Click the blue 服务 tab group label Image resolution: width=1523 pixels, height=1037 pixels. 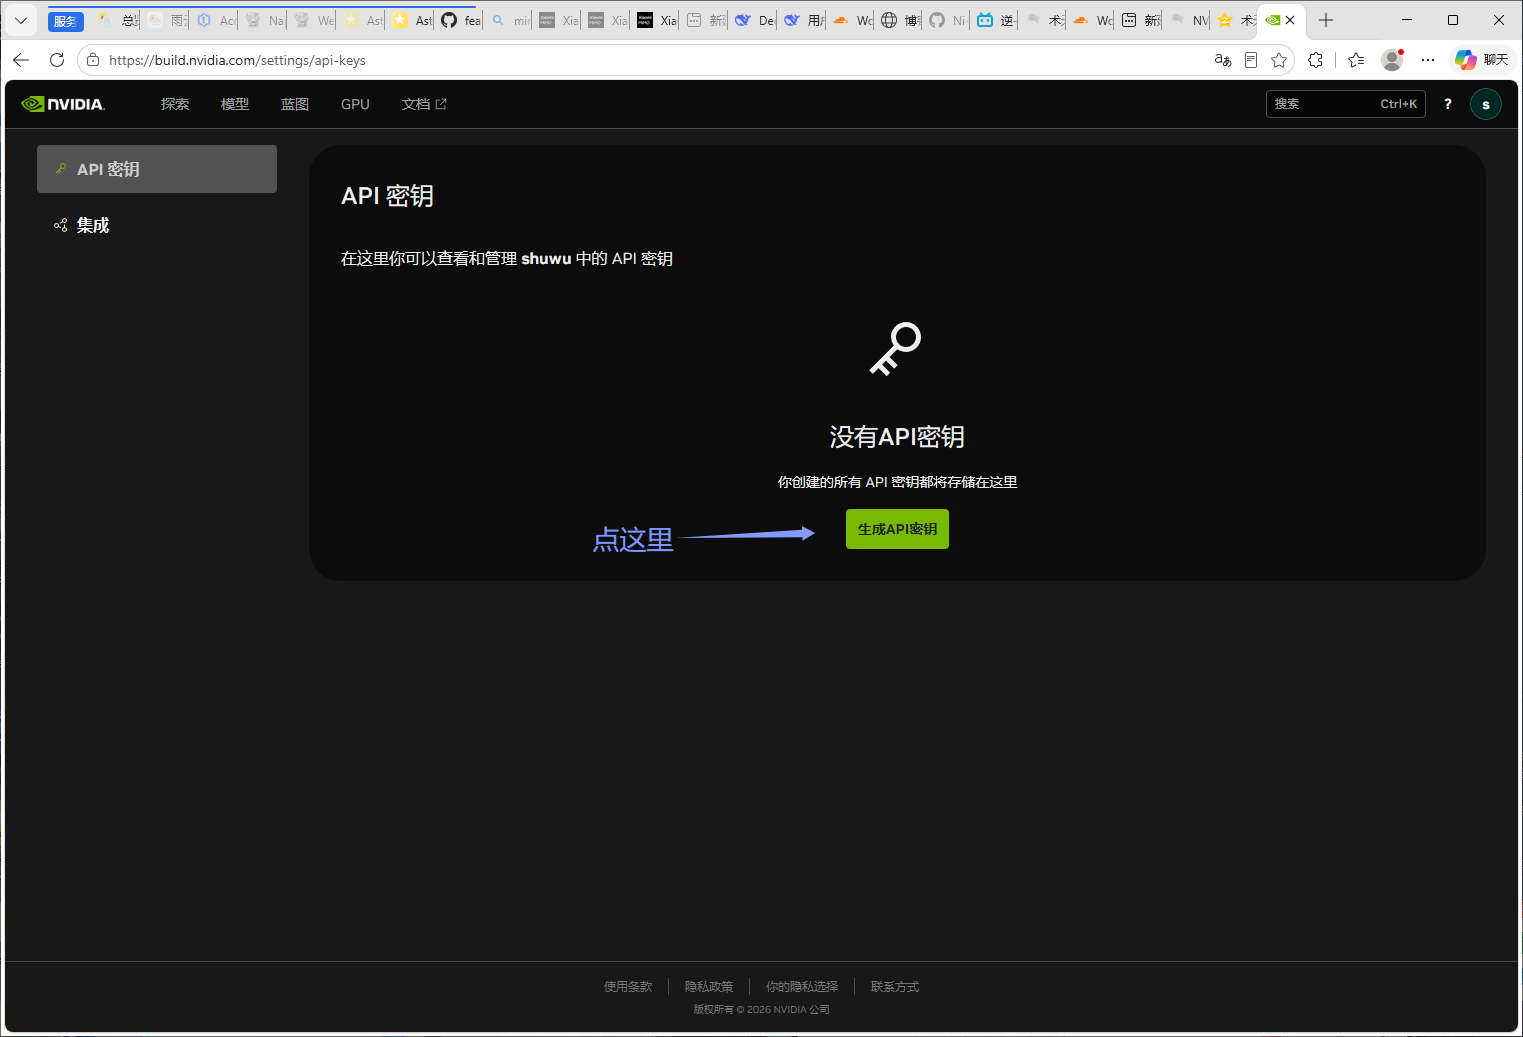tap(65, 21)
